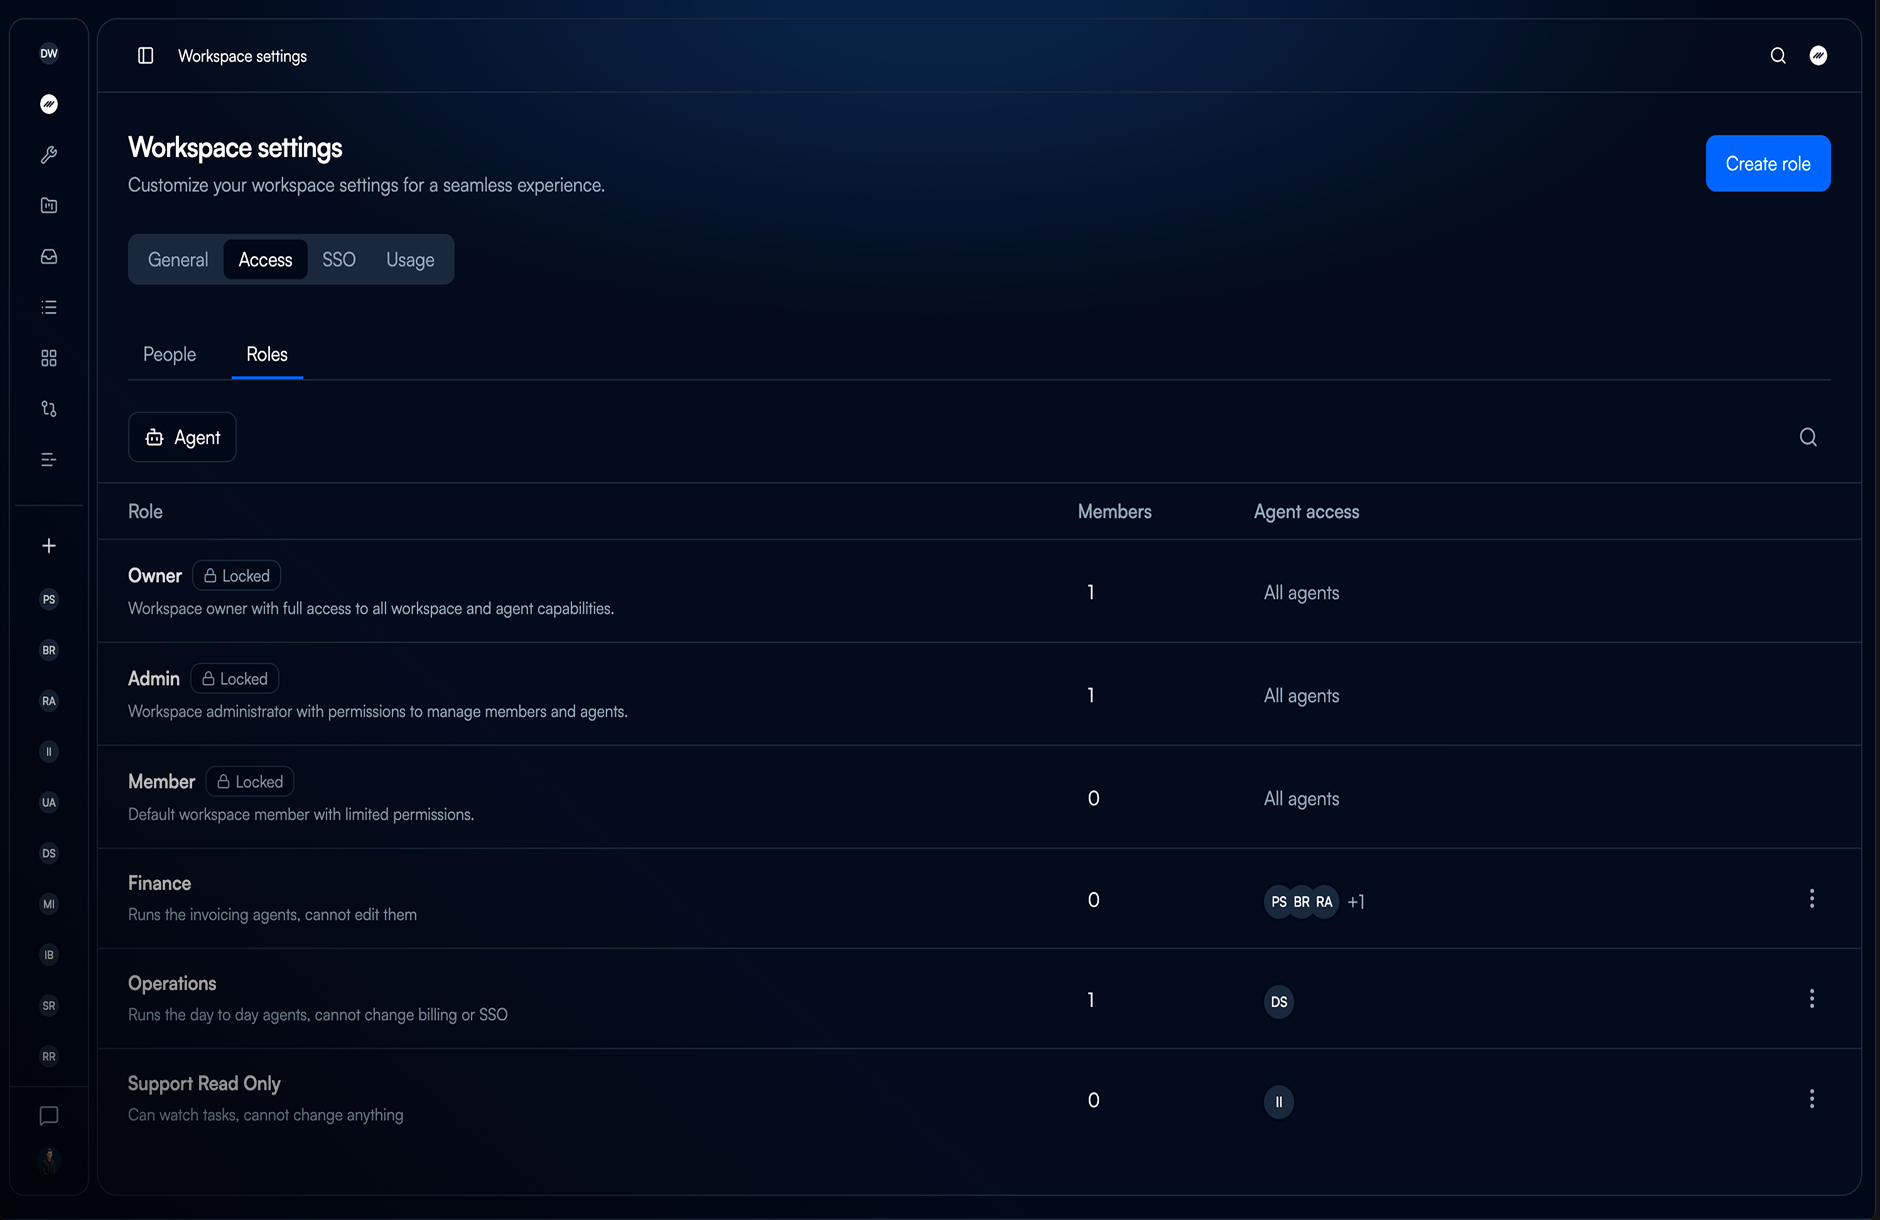Viewport: 1880px width, 1220px height.
Task: Click the PS avatar in Finance agent access
Action: pyautogui.click(x=1278, y=902)
